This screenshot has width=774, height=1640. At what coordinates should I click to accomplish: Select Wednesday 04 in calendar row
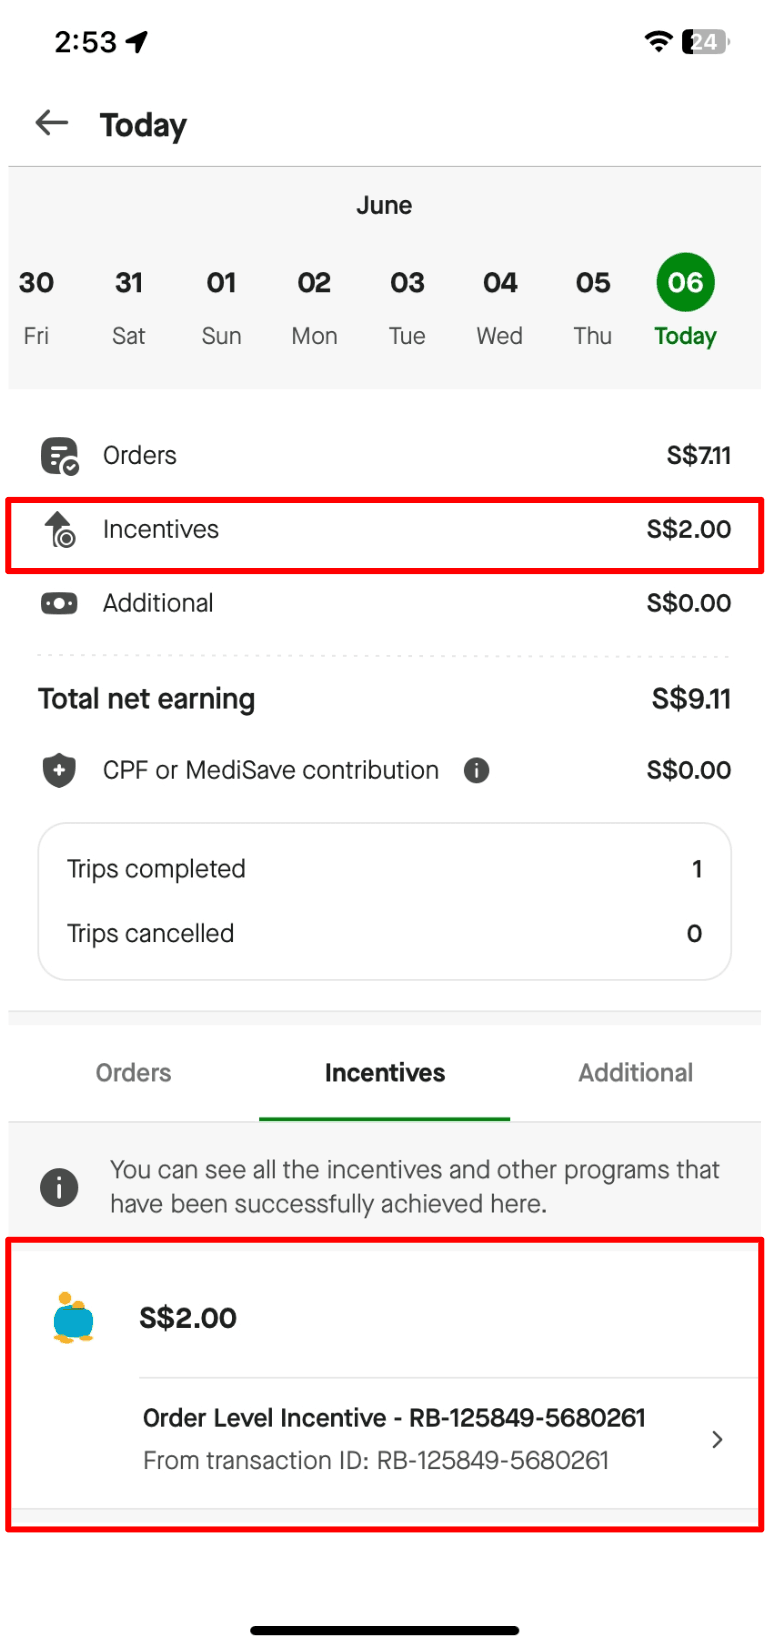500,307
